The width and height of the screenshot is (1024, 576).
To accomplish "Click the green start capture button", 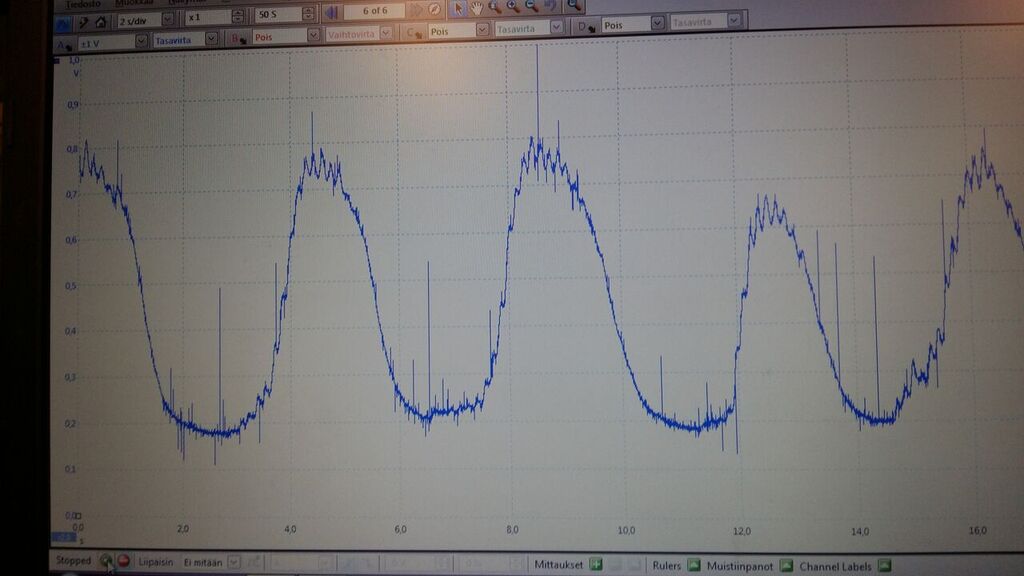I will (106, 560).
